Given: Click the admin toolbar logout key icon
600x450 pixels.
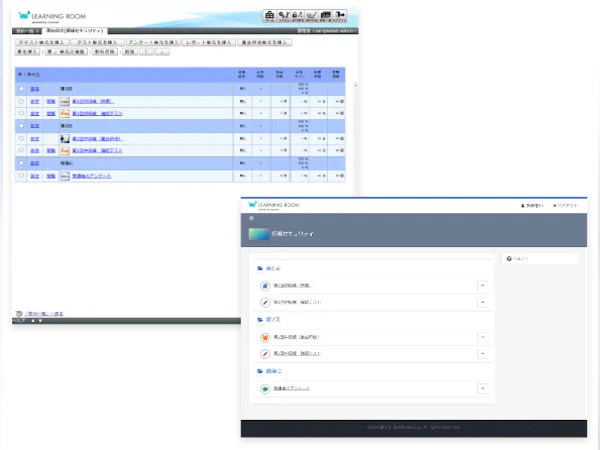Looking at the screenshot, I should (340, 16).
